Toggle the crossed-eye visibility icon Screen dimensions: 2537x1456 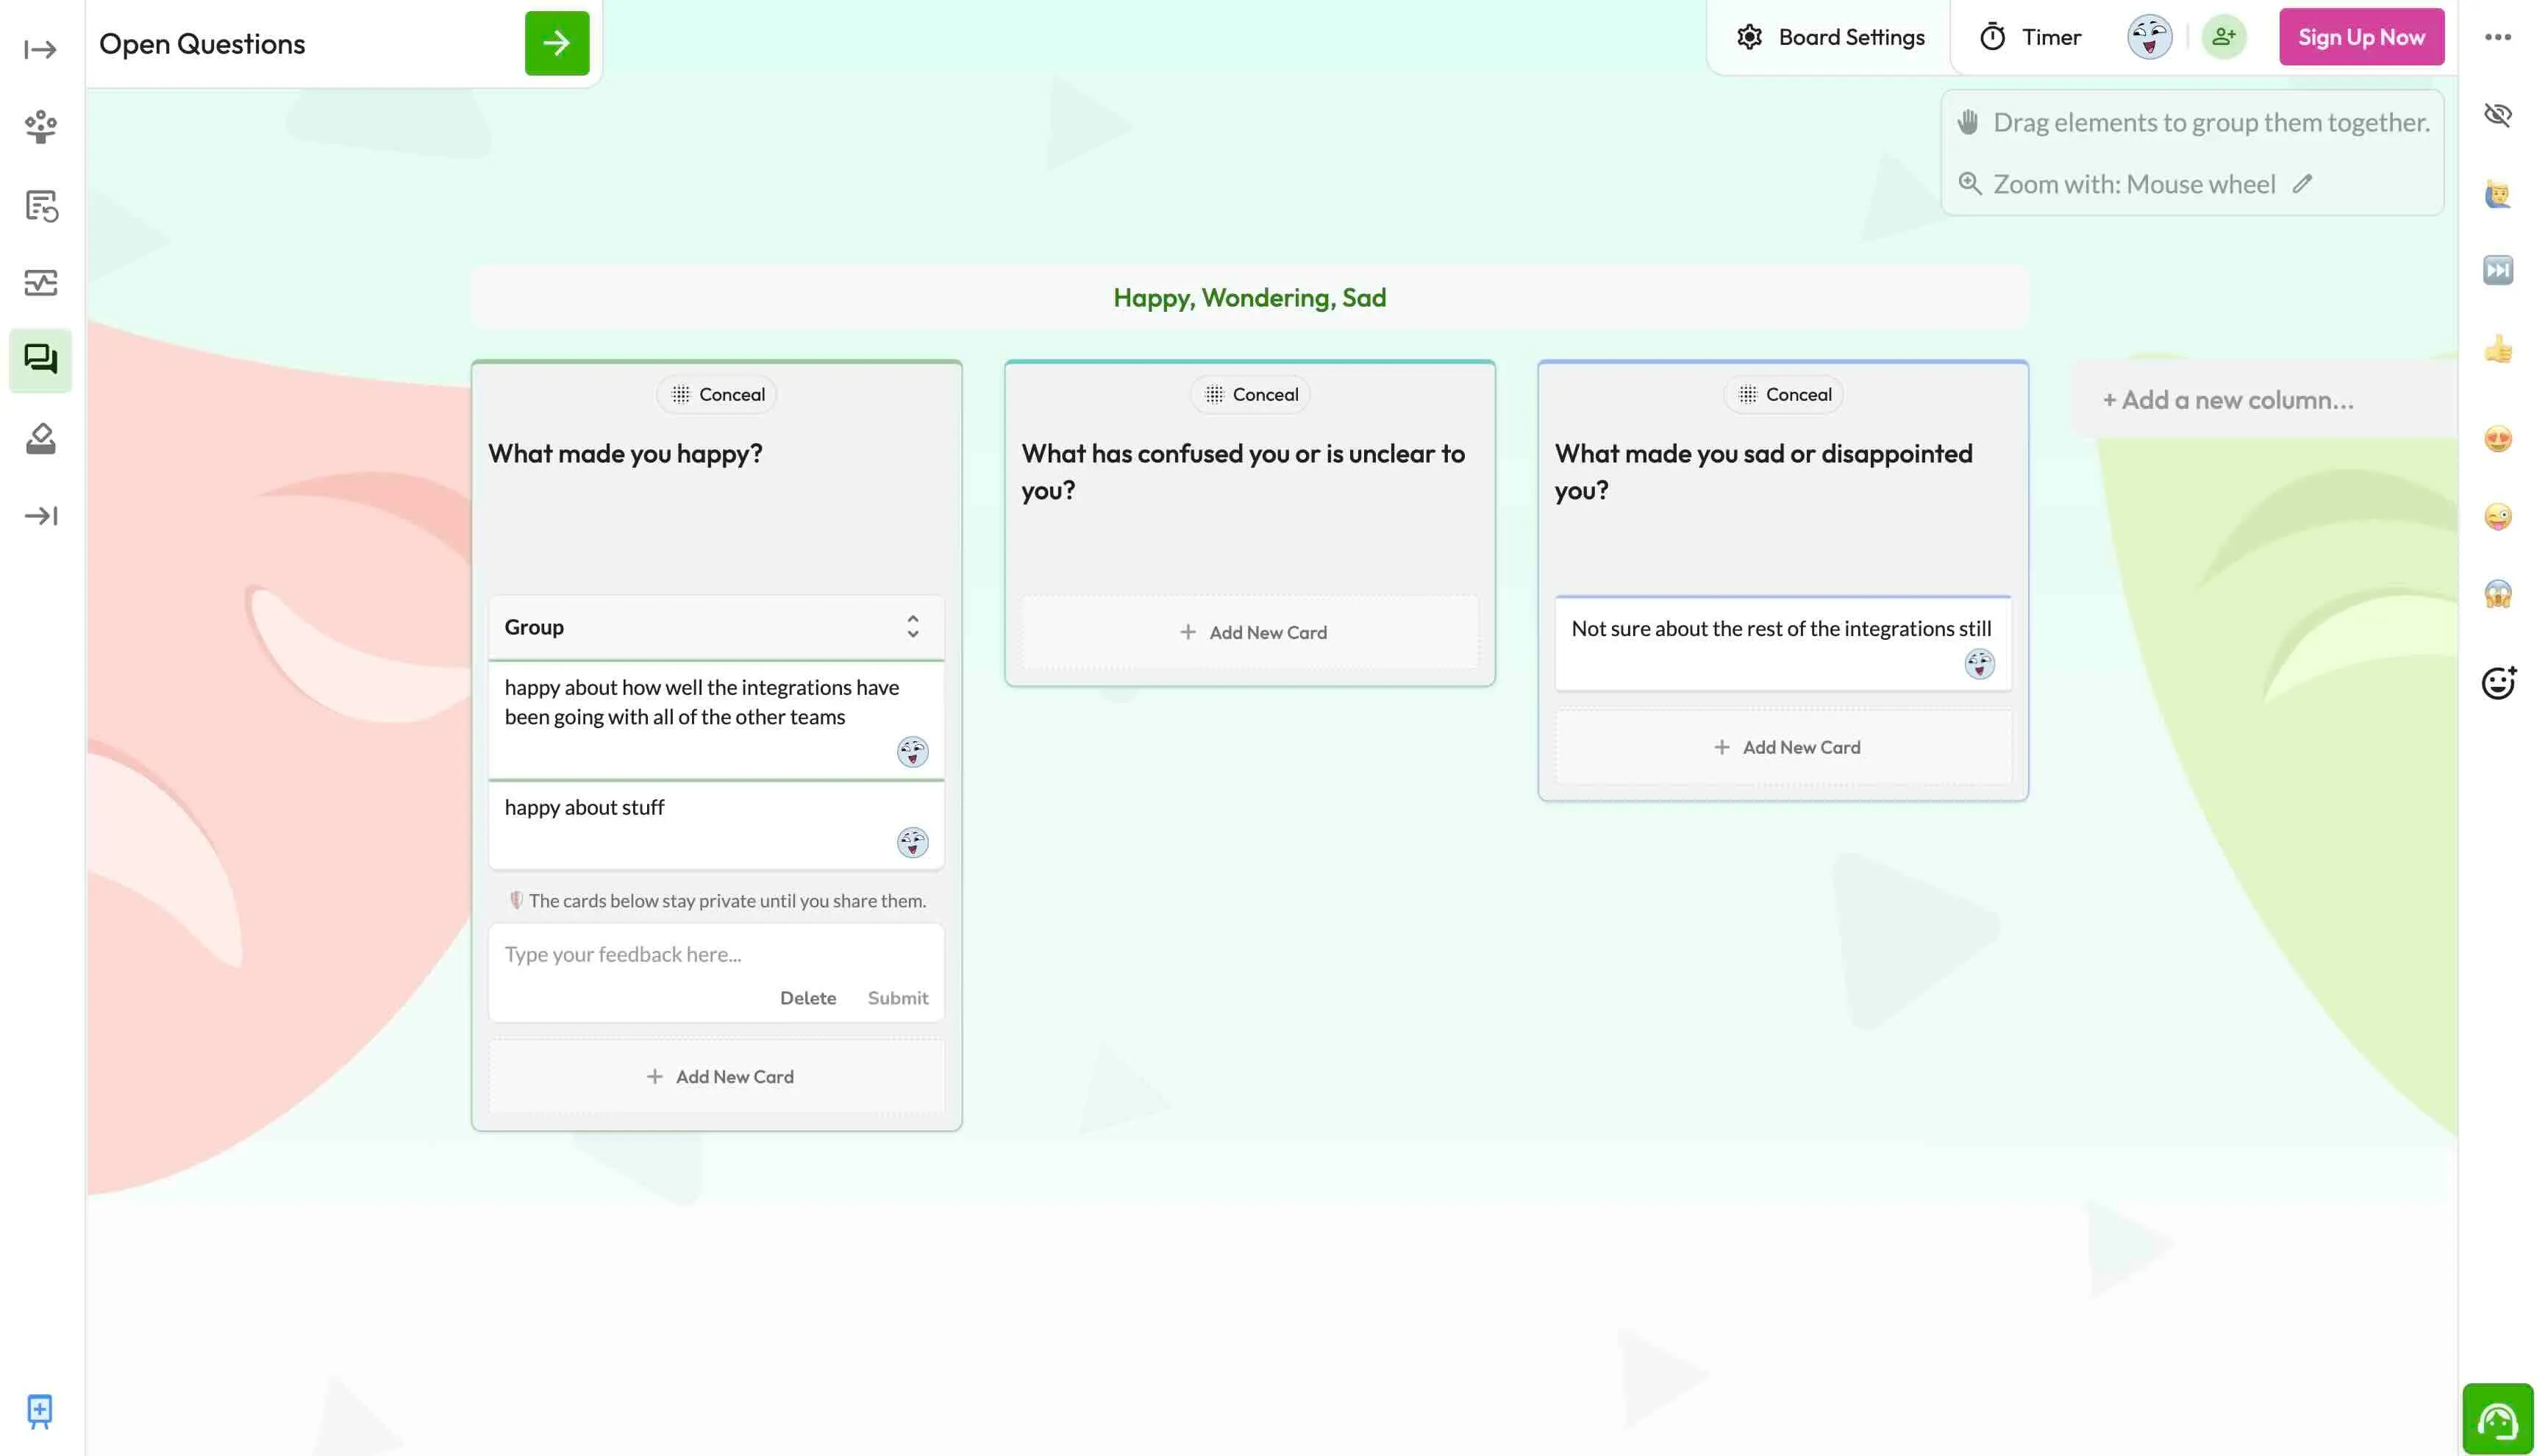point(2497,114)
